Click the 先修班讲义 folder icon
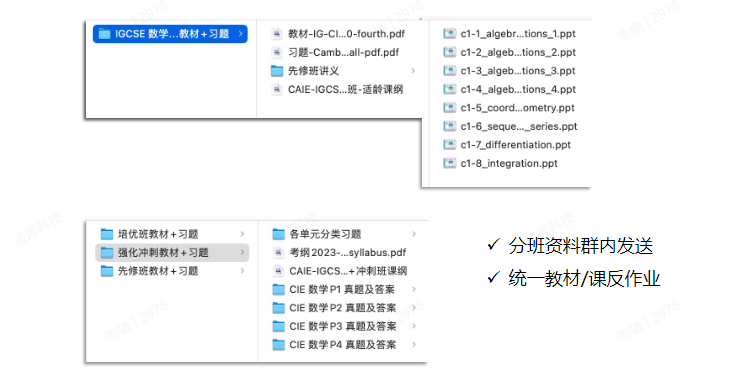 (x=277, y=71)
